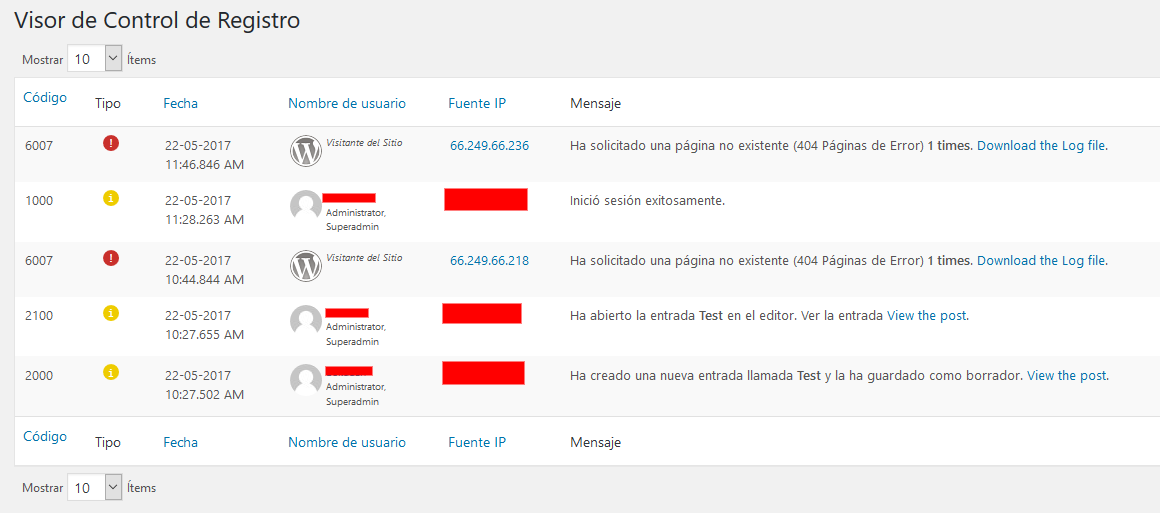
Task: Download the Log file for 11:46.846 AM event
Action: (x=1042, y=145)
